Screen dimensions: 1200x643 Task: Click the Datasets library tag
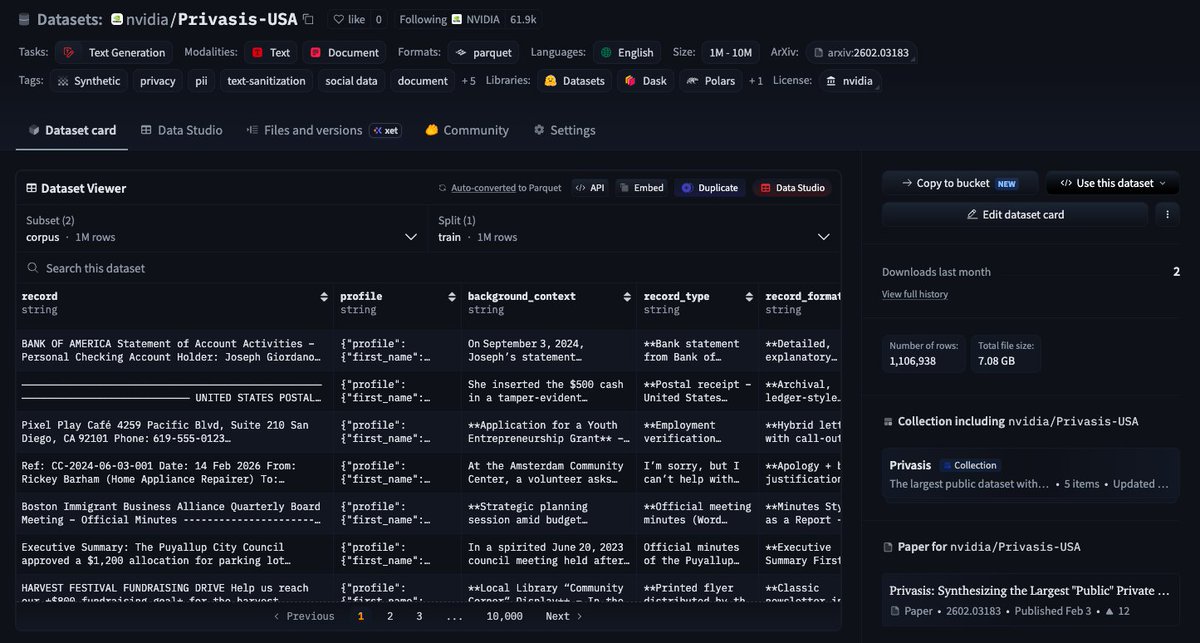click(575, 81)
